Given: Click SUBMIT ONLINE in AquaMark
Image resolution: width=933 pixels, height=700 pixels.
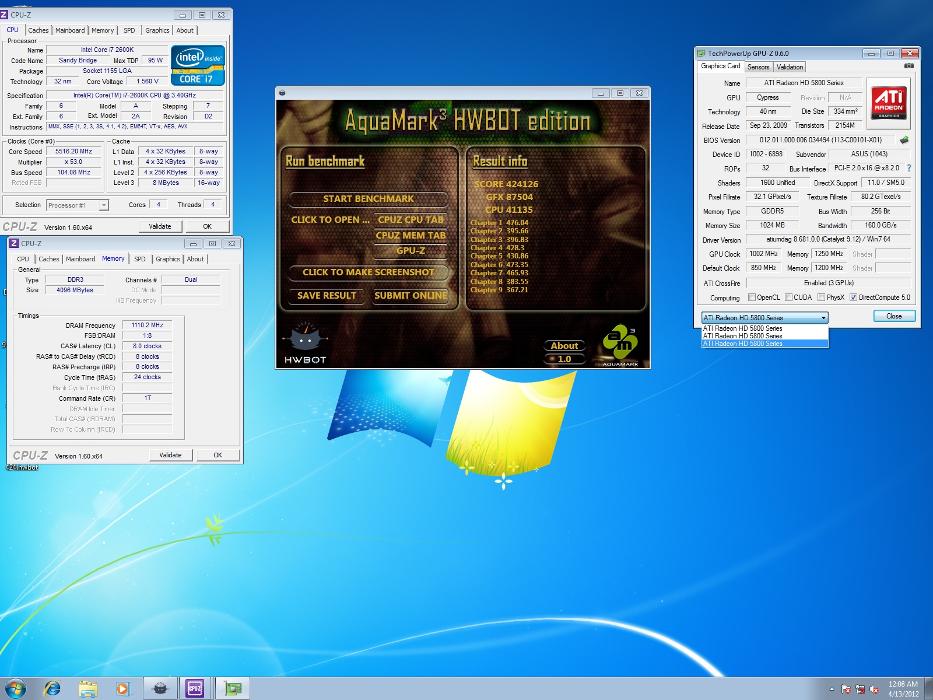Looking at the screenshot, I should (x=411, y=295).
